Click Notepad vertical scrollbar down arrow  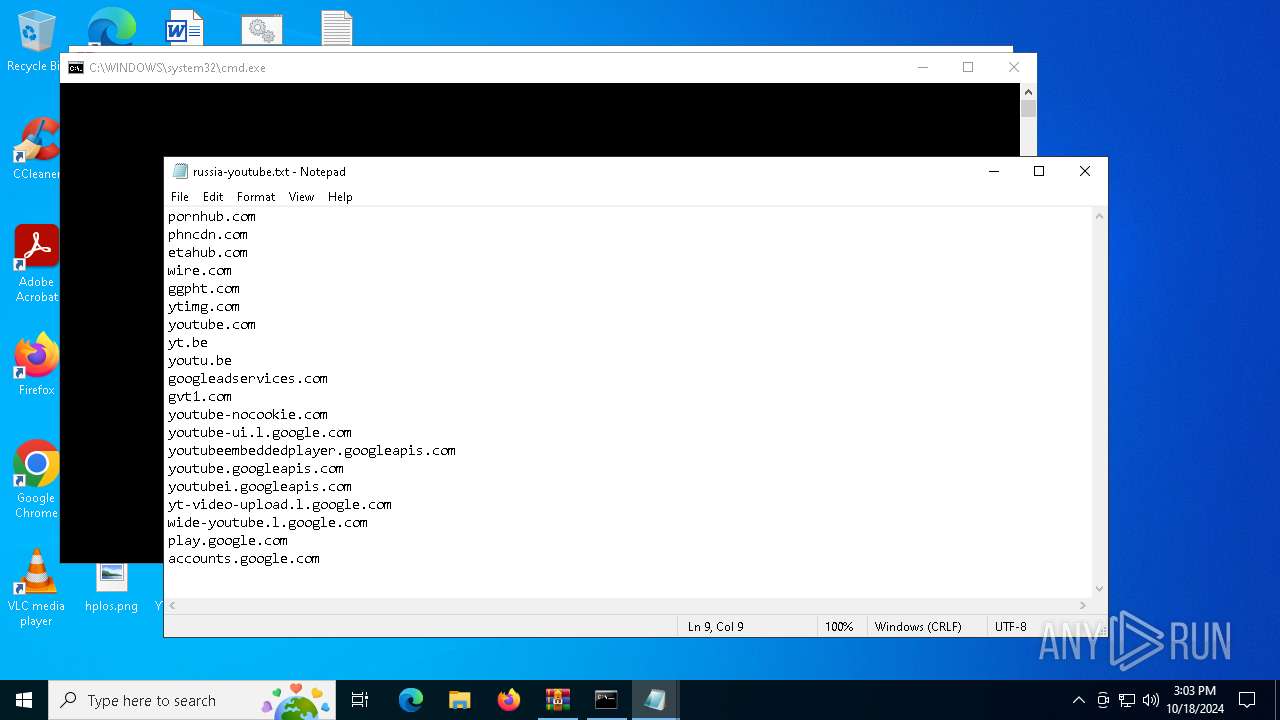[1099, 589]
